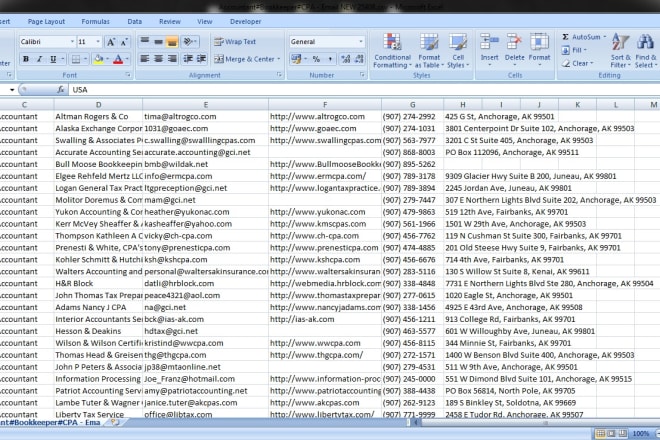This screenshot has width=660, height=440.
Task: Toggle Underline formatting
Action: 53,59
